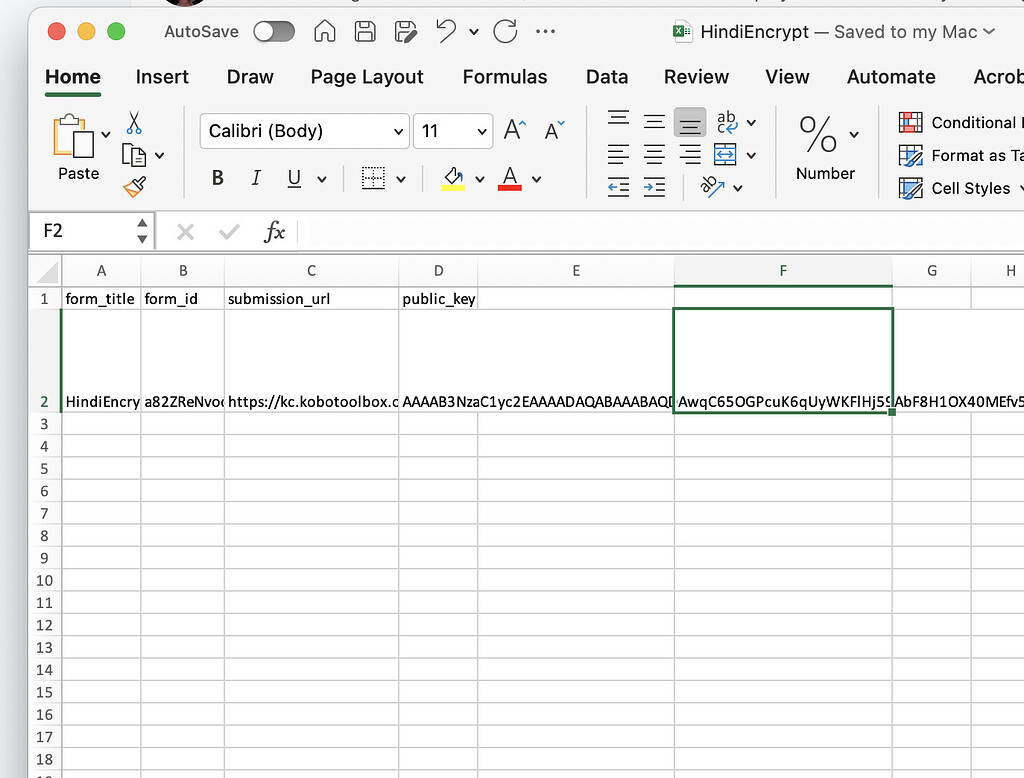This screenshot has height=778, width=1024.
Task: Open the font name dropdown
Action: pos(397,131)
